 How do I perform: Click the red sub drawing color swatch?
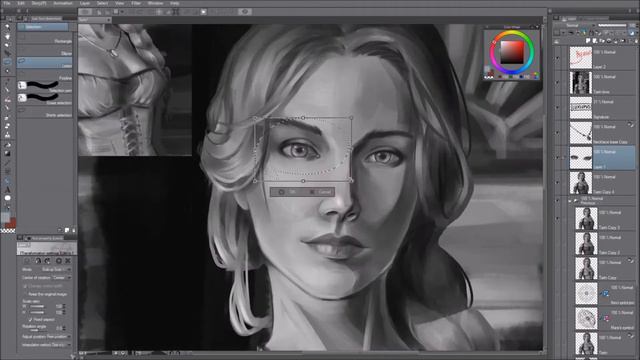pos(12,223)
